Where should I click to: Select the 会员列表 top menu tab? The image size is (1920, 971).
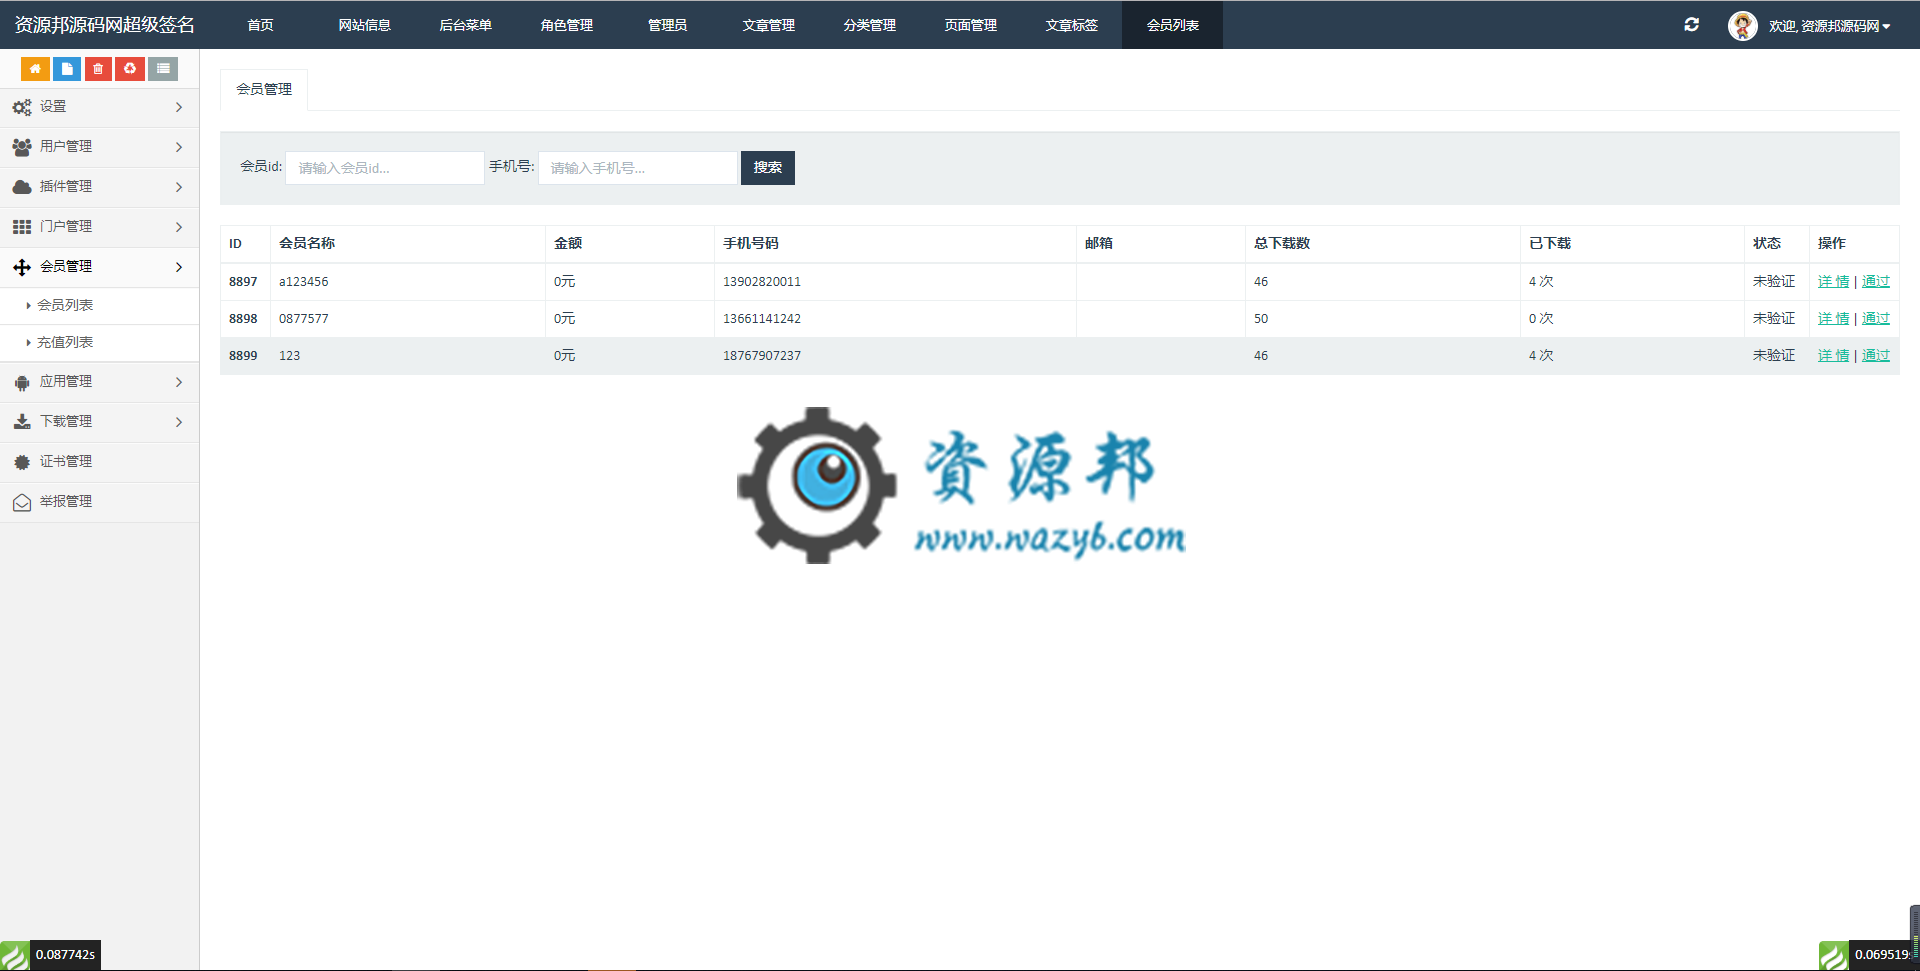1172,25
